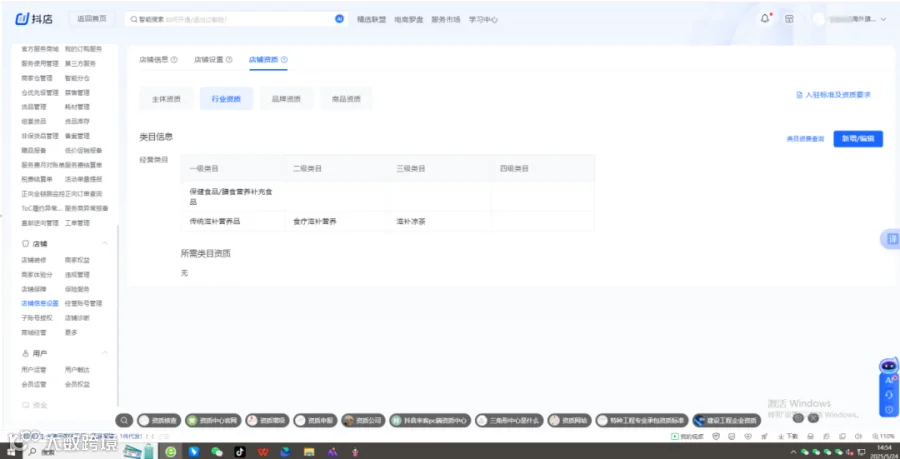
Task: Open WeChat from the Windows taskbar
Action: 216,452
